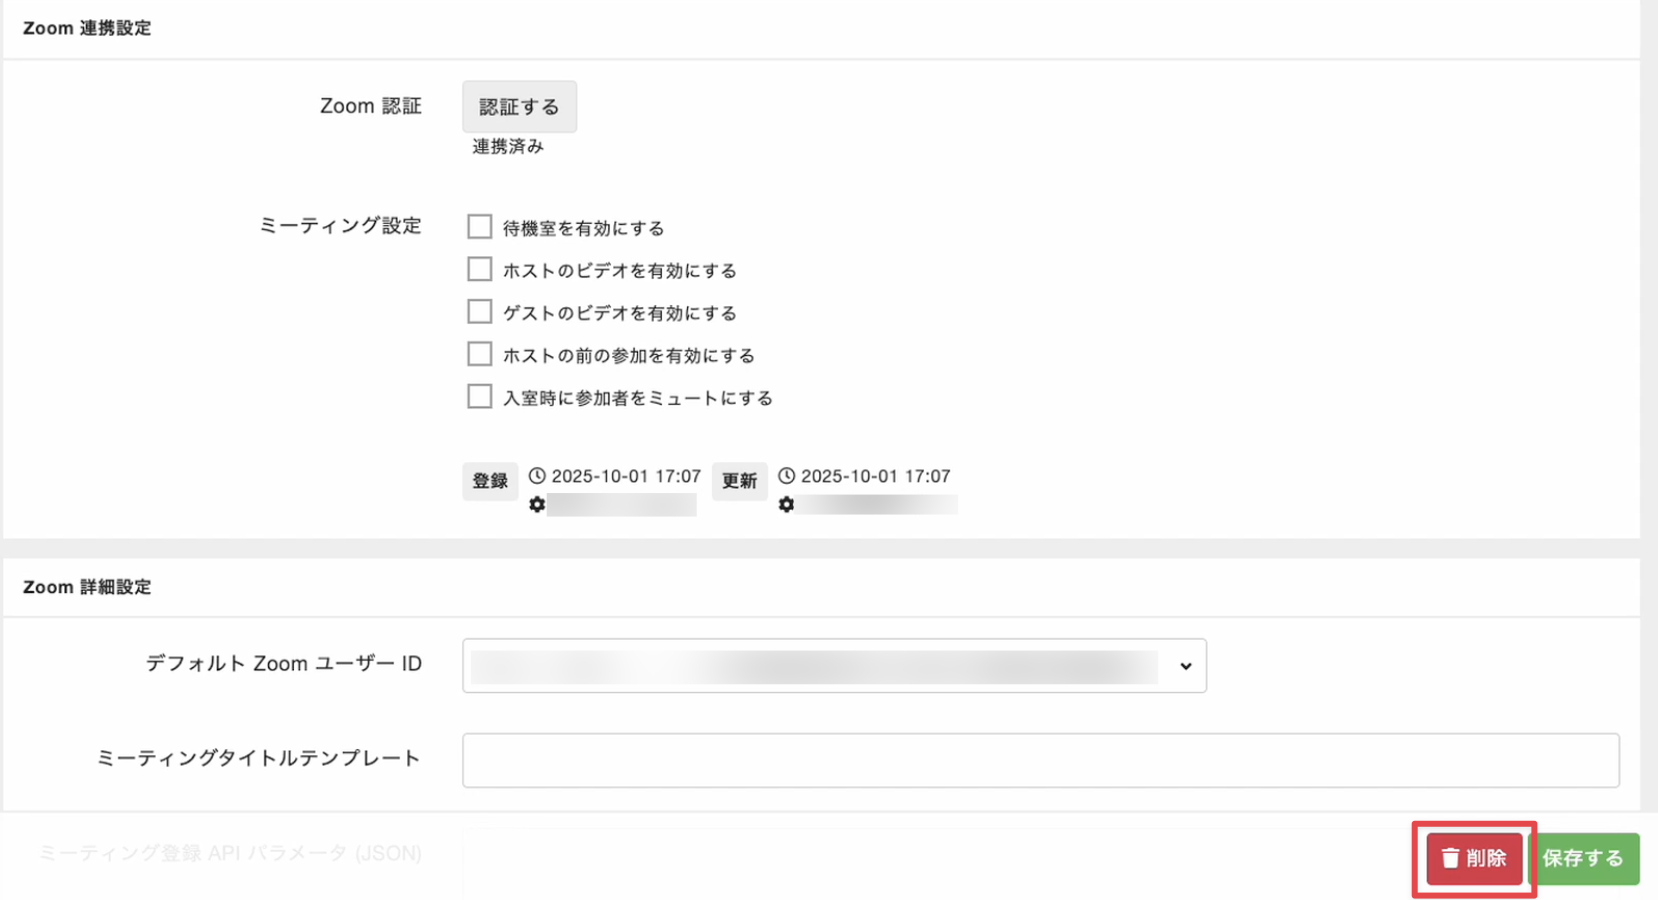
Task: Click the Zoom 連携設定 section header
Action: 87,28
